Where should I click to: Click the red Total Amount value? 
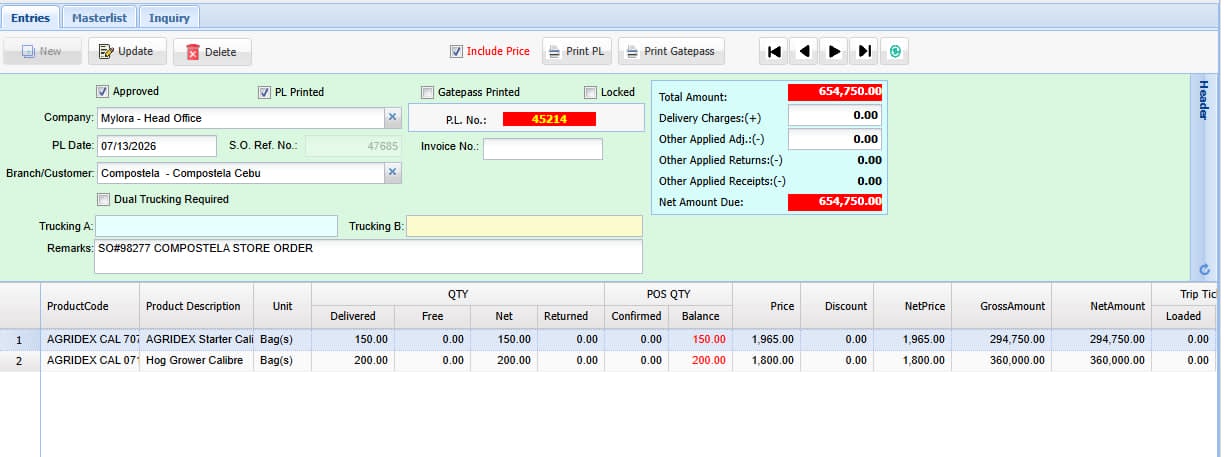[x=835, y=91]
